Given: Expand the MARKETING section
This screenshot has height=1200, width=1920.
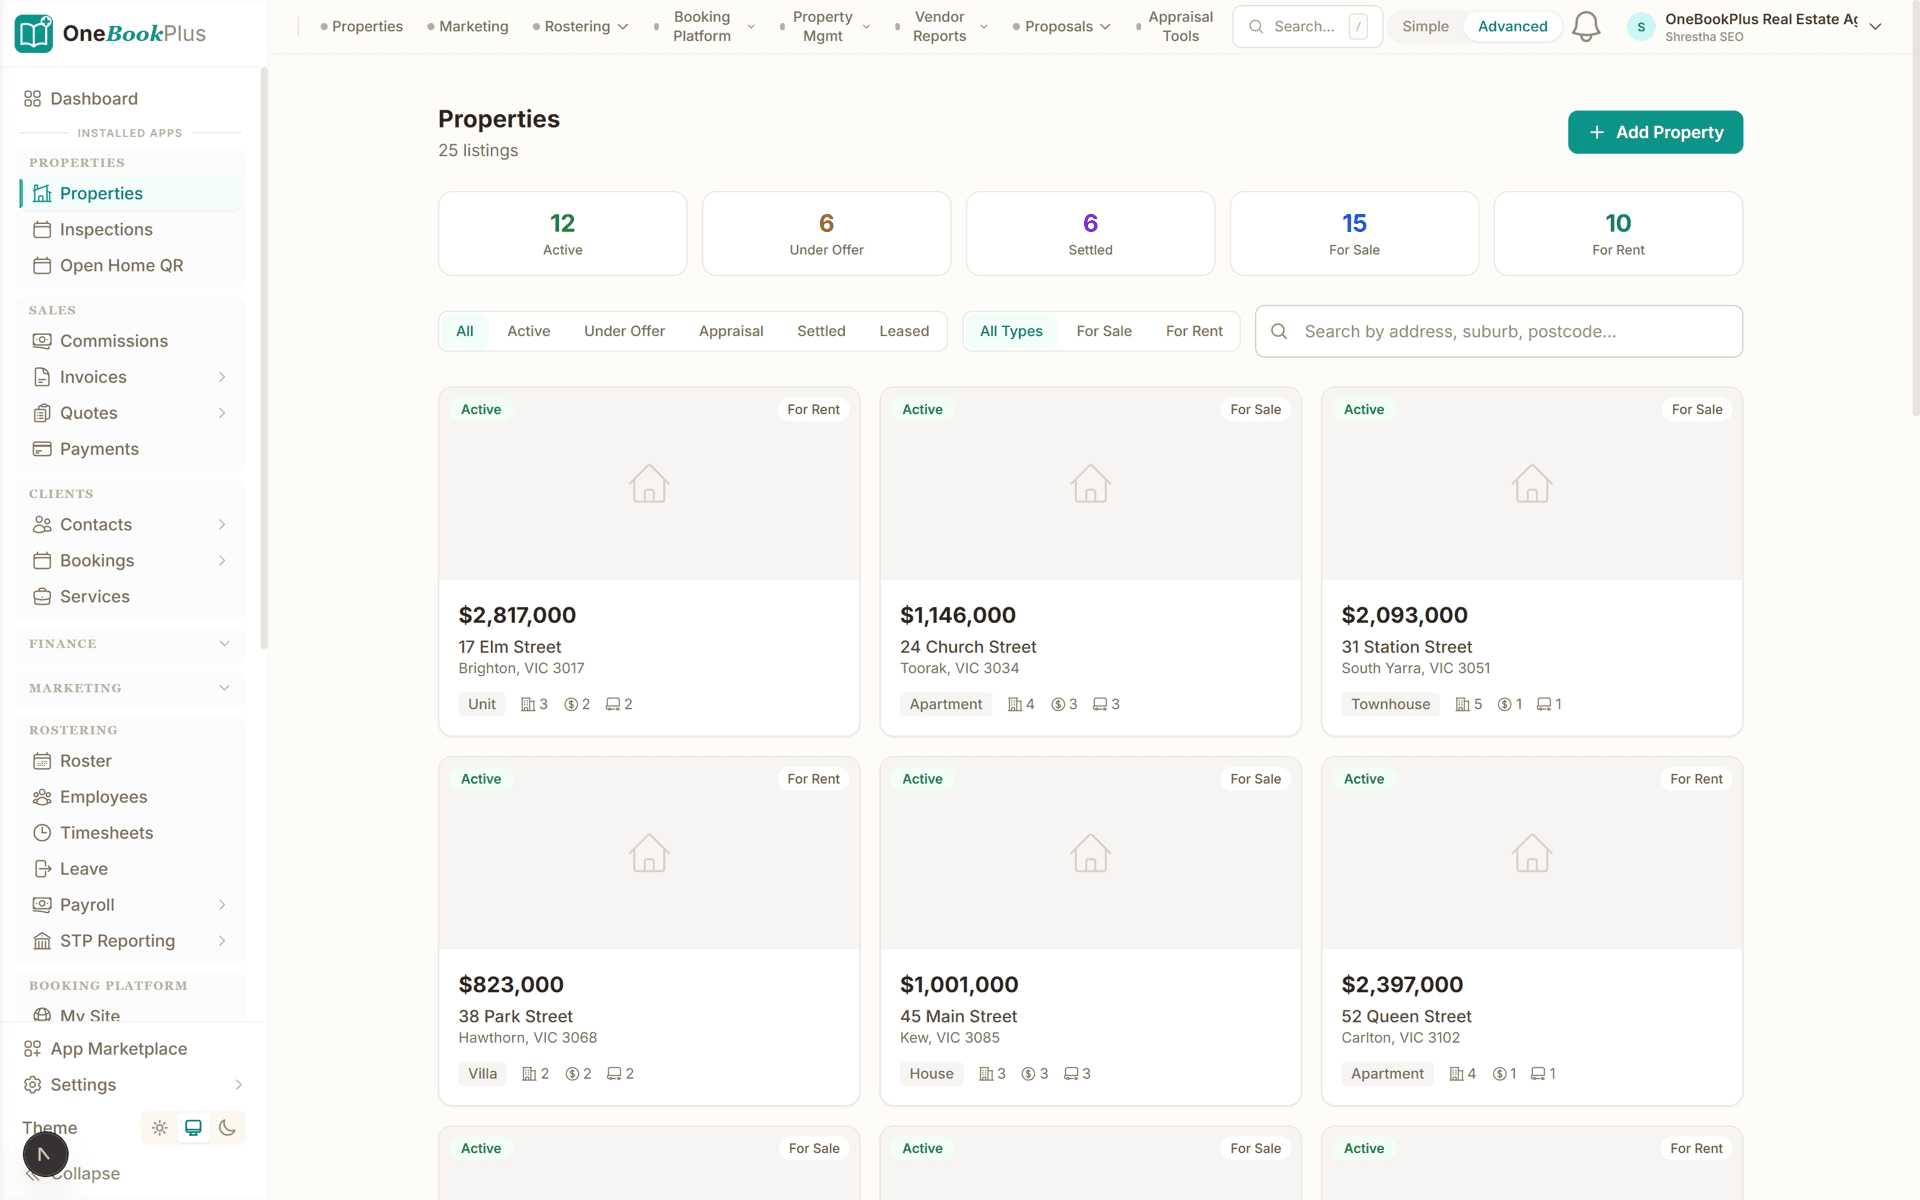Looking at the screenshot, I should point(130,688).
